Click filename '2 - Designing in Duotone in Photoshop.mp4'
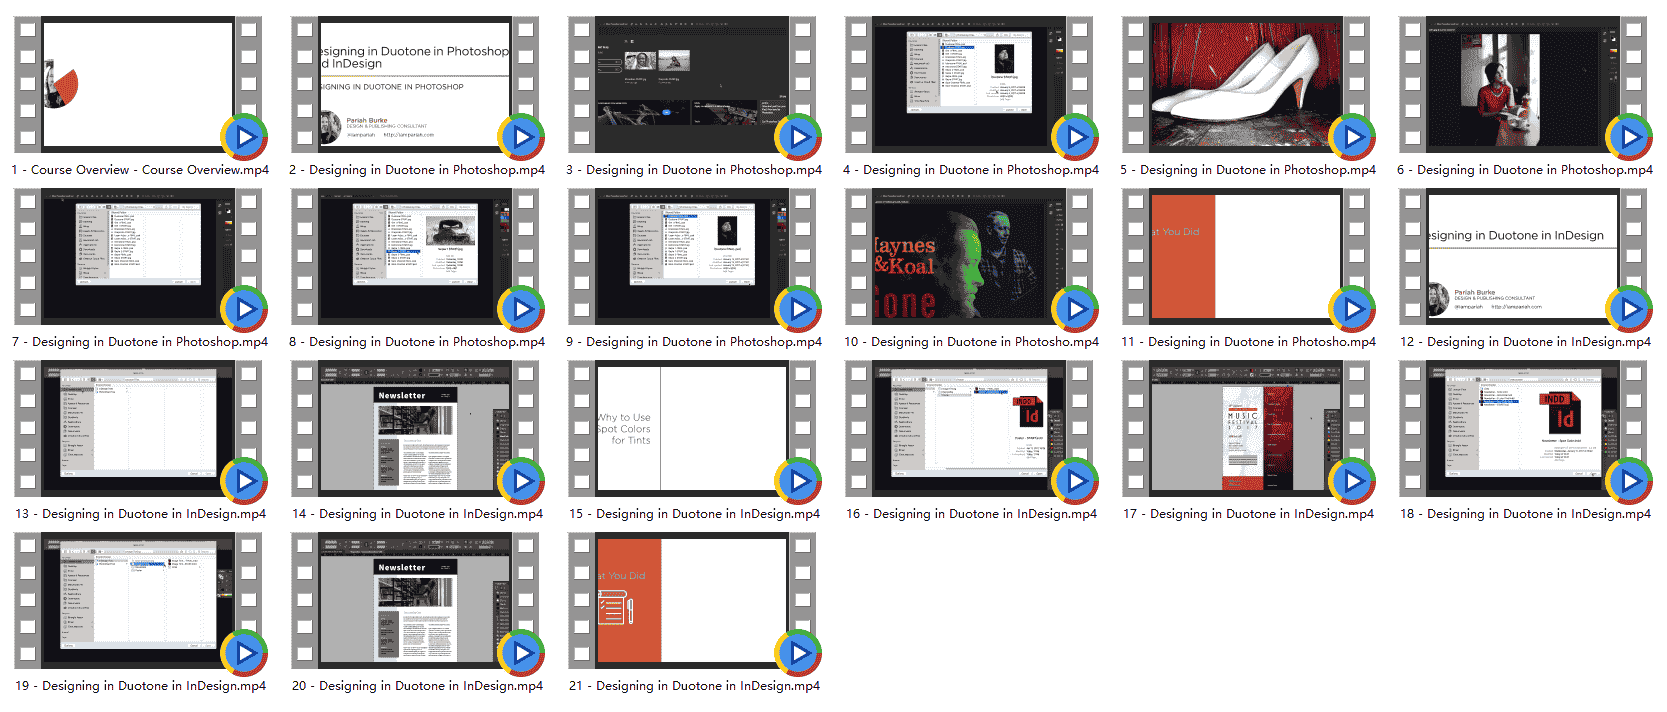Image resolution: width=1667 pixels, height=712 pixels. 417,170
